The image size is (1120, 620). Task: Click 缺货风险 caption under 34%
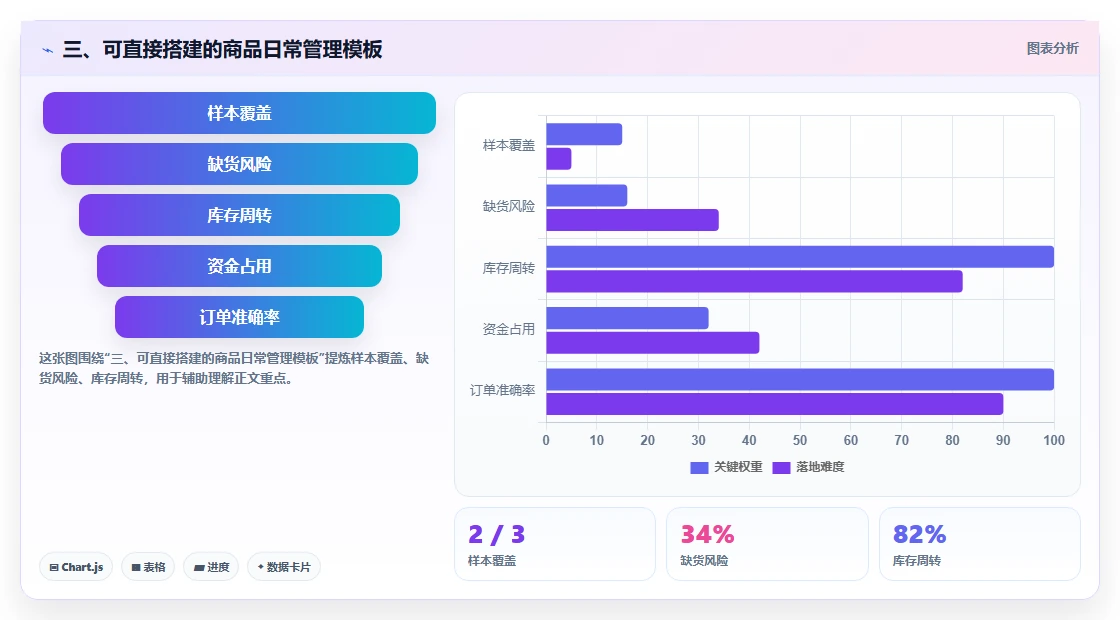(704, 561)
